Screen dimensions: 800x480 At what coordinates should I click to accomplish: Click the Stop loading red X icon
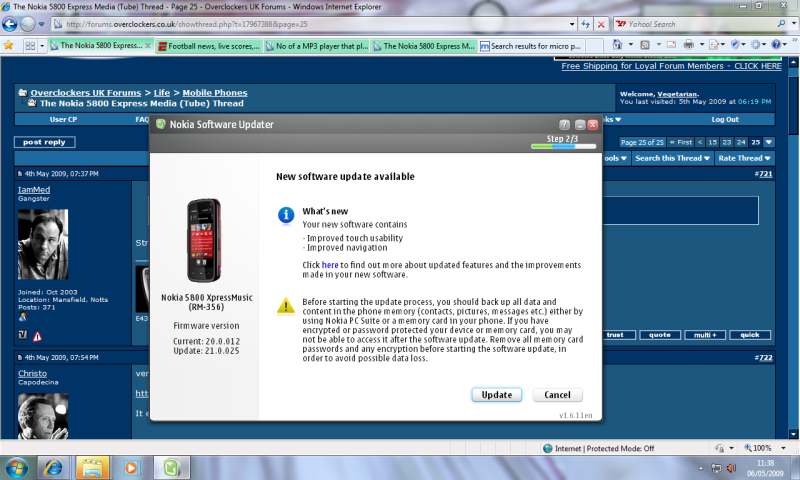pyautogui.click(x=601, y=24)
